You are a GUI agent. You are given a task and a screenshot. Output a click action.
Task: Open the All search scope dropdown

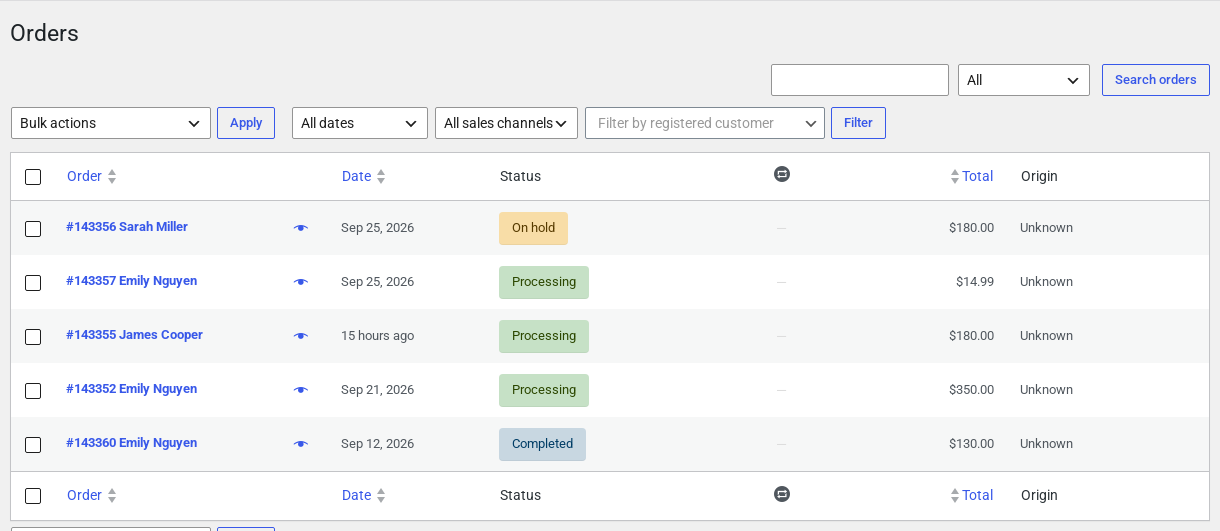[x=1024, y=80]
